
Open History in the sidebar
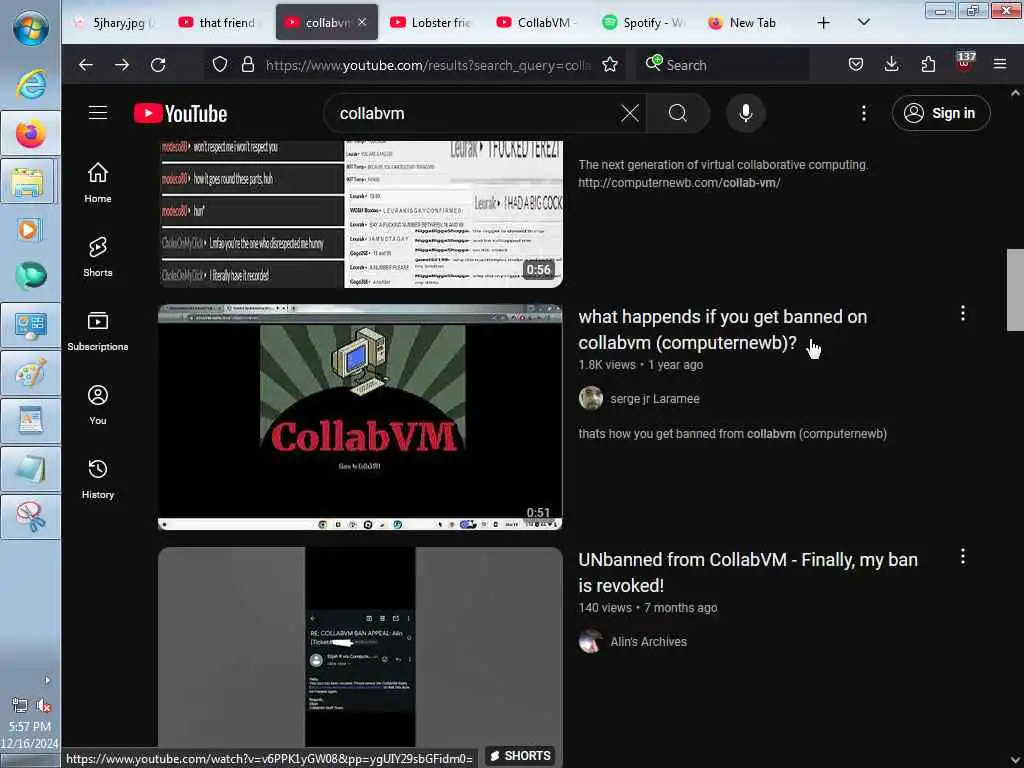click(98, 479)
